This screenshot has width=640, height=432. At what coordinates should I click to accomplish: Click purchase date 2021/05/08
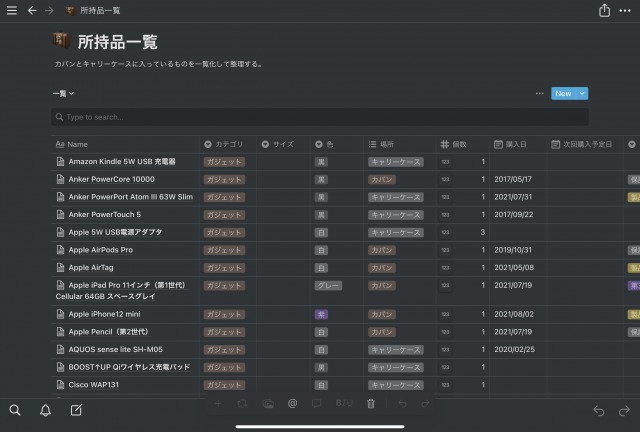[514, 267]
